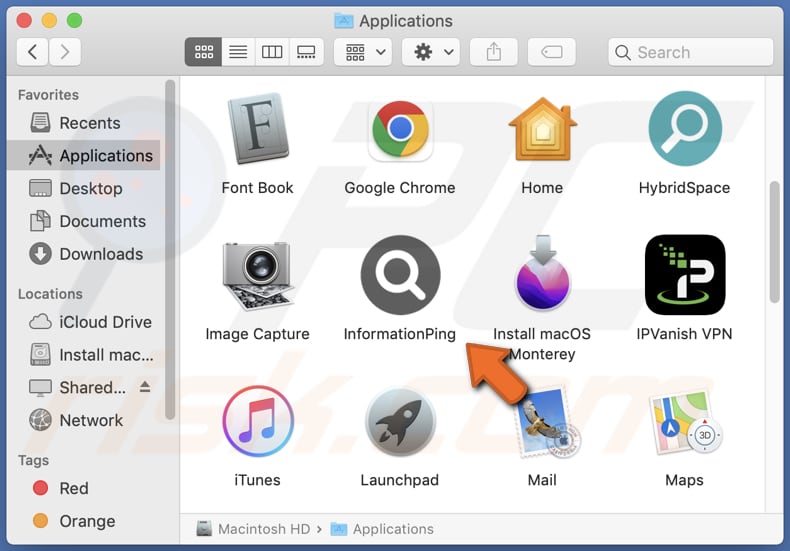Select the IPVanish VPN app icon
This screenshot has width=790, height=551.
point(685,275)
